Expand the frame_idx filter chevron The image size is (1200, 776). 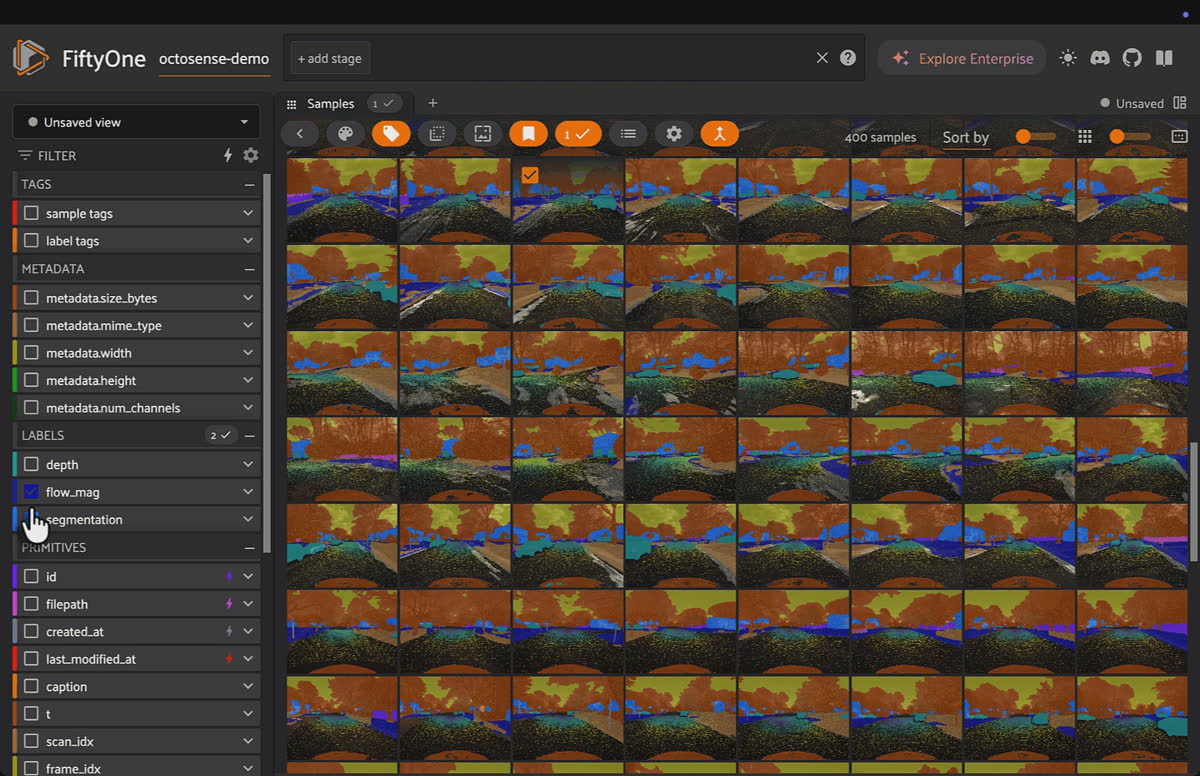tap(248, 769)
